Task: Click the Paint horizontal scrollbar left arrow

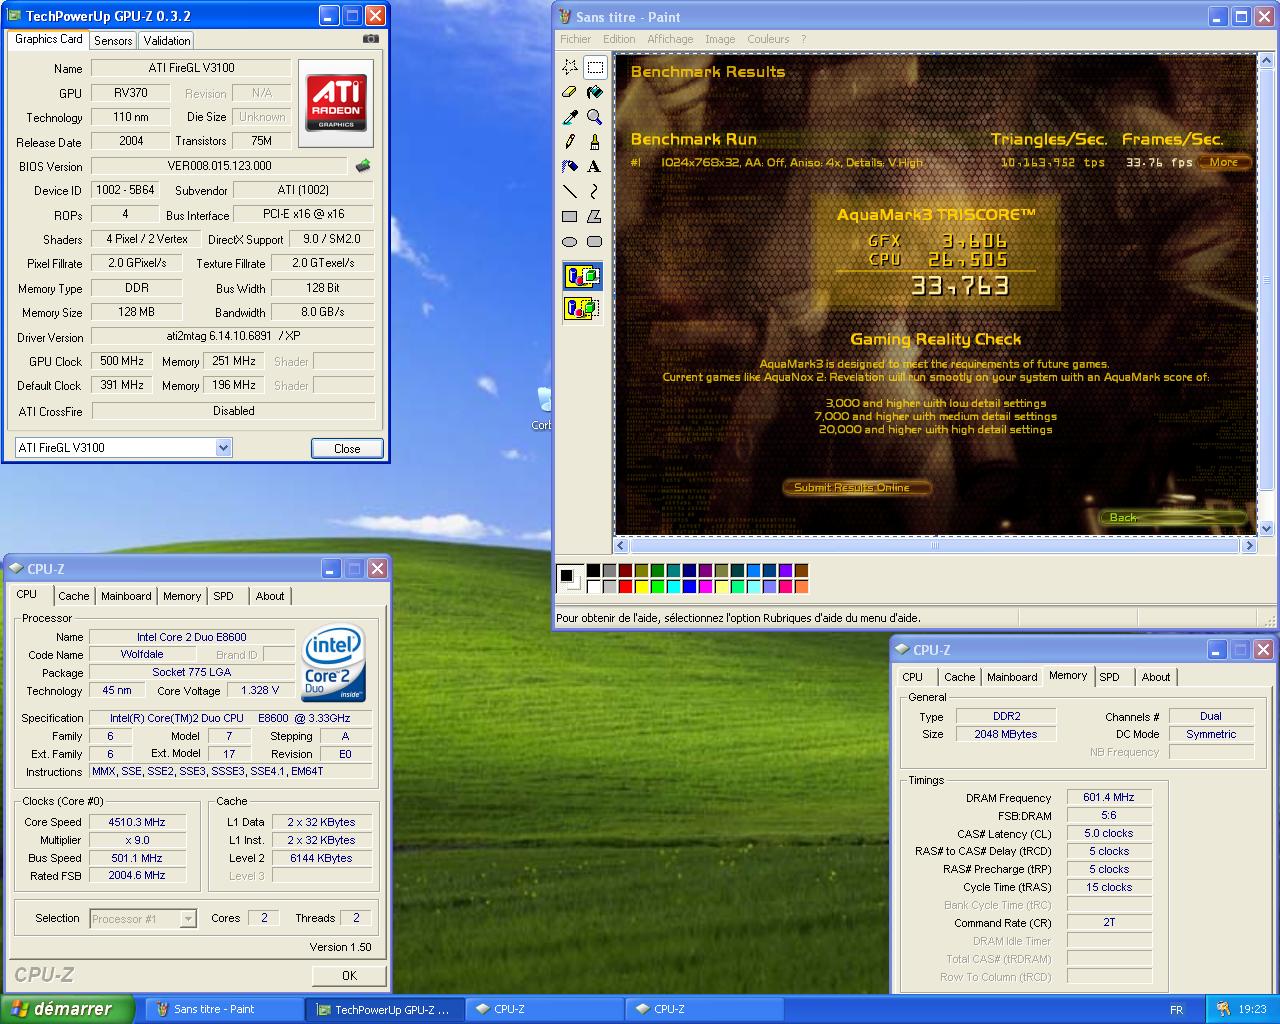Action: [621, 545]
